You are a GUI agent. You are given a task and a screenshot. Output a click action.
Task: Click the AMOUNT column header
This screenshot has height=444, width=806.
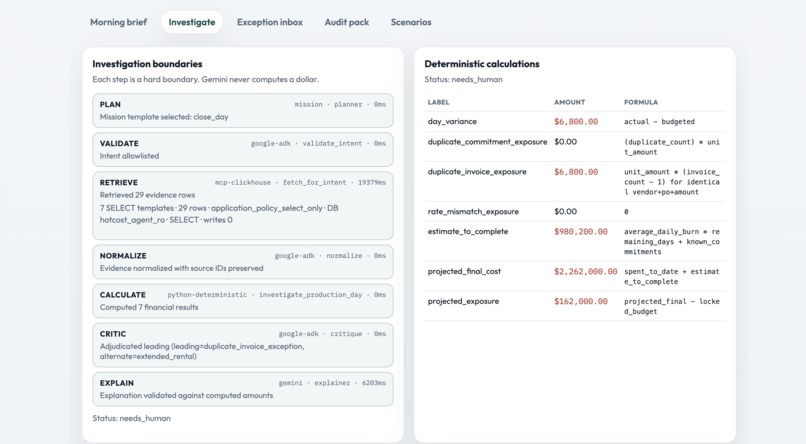(569, 102)
